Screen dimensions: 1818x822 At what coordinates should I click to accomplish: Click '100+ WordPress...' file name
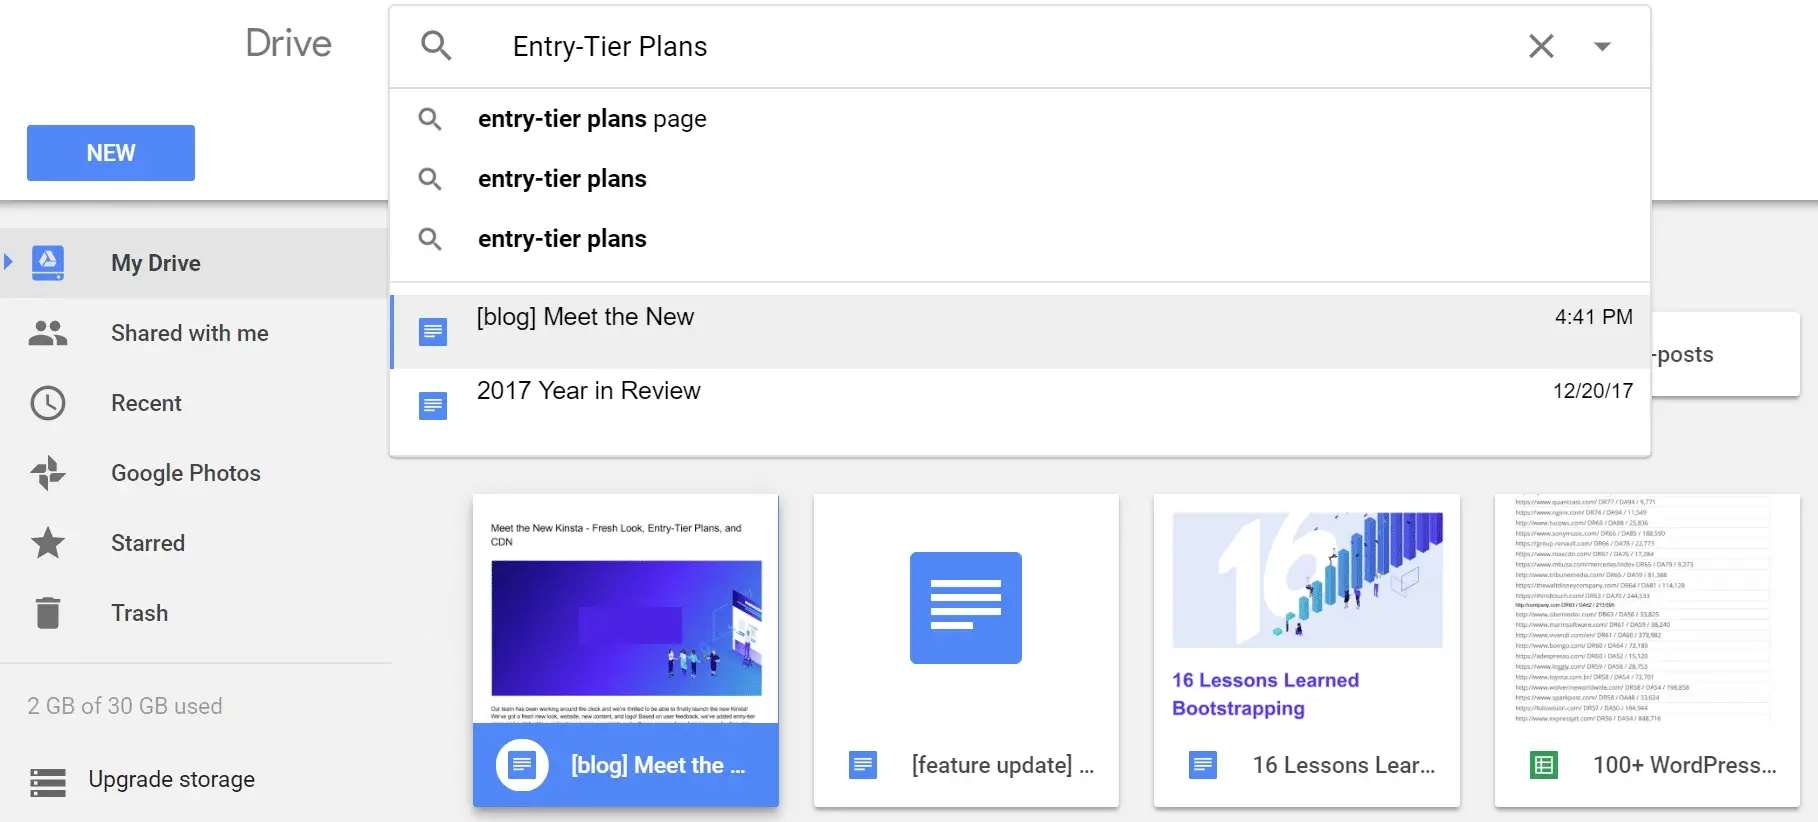pos(1685,765)
